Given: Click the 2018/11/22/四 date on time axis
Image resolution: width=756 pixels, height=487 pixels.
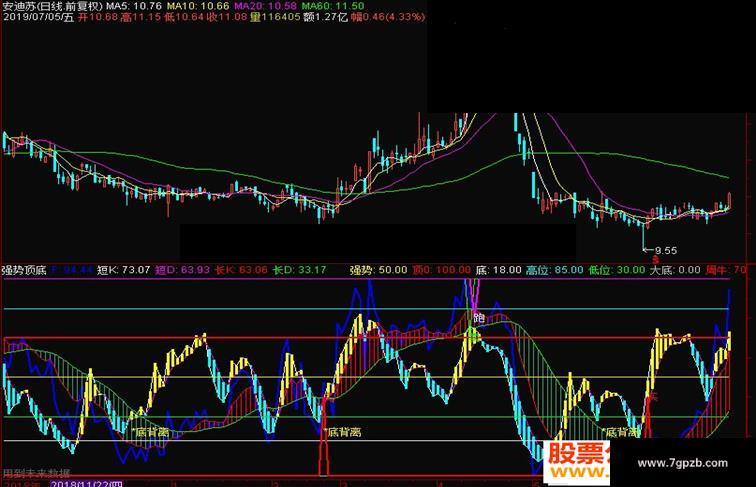Looking at the screenshot, I should [87, 484].
